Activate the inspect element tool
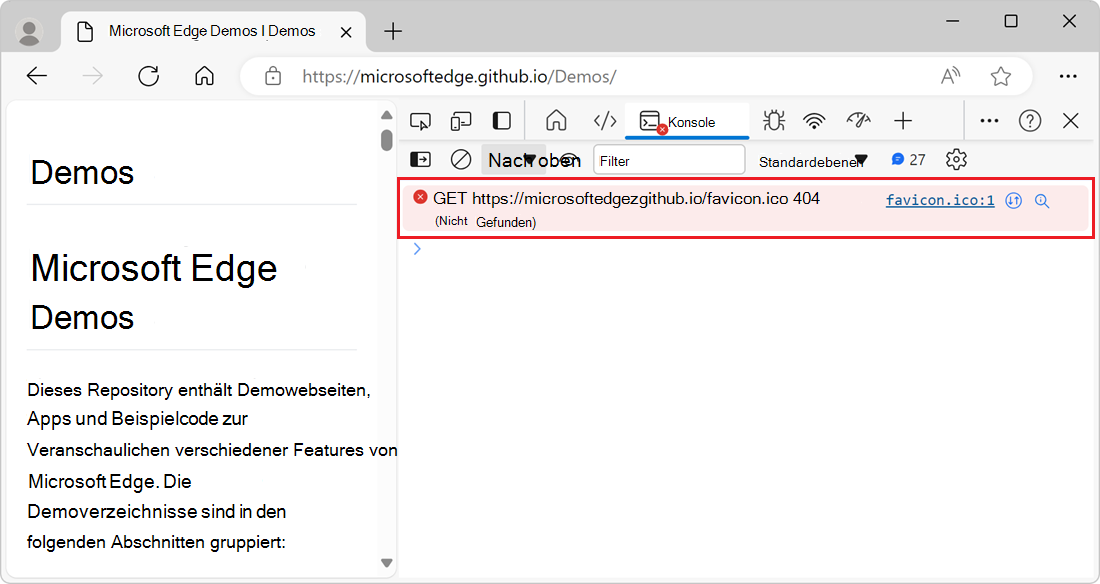 click(x=420, y=120)
